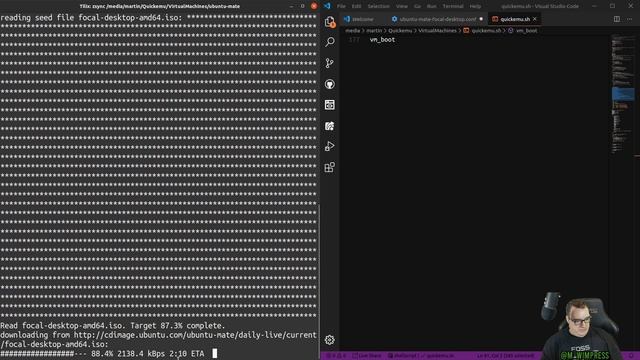640x360 pixels.
Task: Open the Search view in VS Code
Action: [x=330, y=42]
